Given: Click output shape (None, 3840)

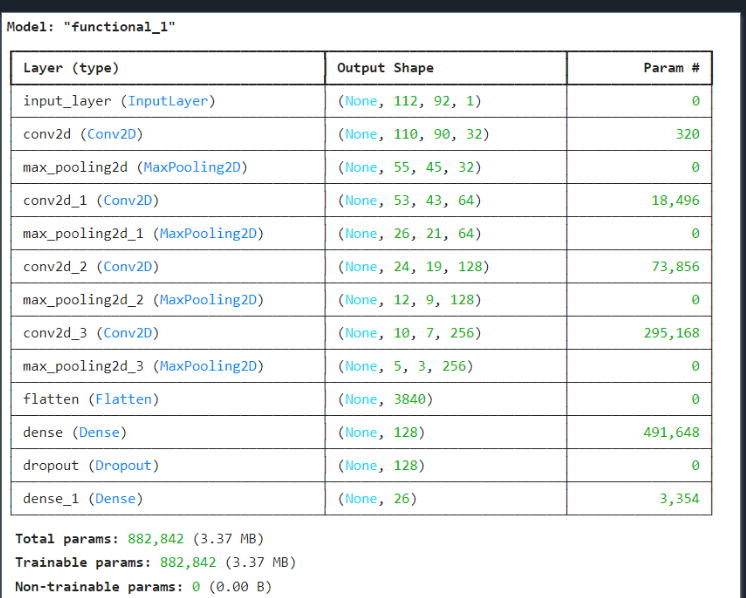Looking at the screenshot, I should pos(385,399).
